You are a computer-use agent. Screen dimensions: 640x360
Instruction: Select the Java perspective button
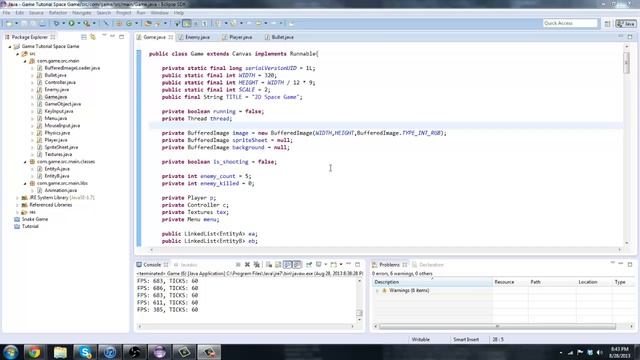pos(626,24)
